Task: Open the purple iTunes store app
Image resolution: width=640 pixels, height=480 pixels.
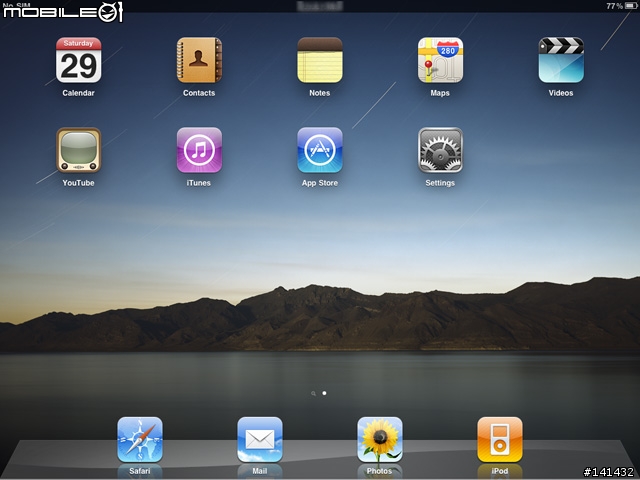Action: pos(199,150)
